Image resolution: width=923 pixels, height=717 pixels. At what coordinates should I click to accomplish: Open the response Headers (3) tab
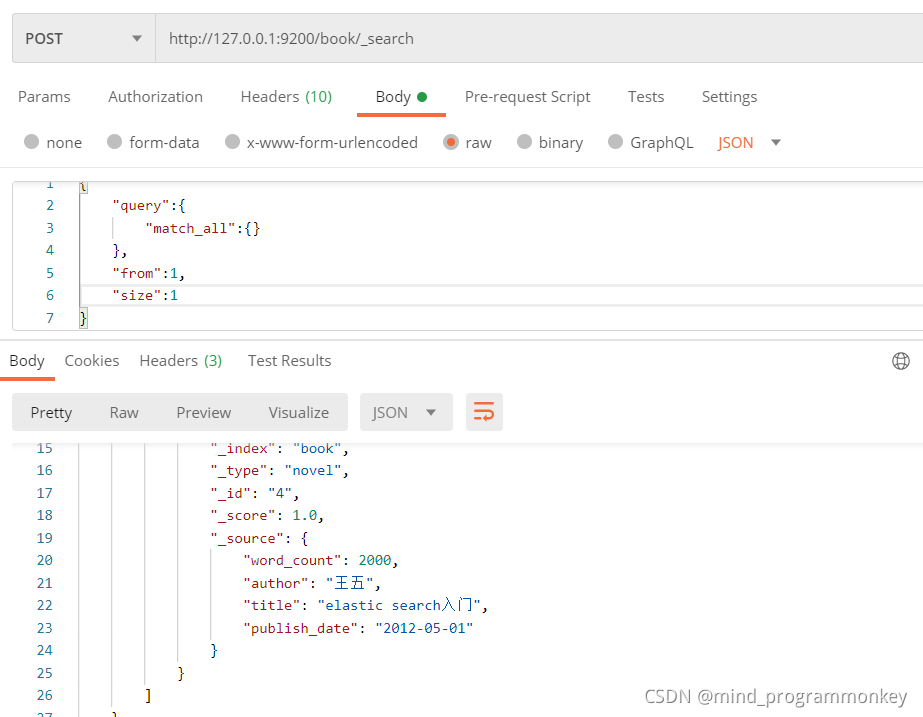tap(181, 361)
